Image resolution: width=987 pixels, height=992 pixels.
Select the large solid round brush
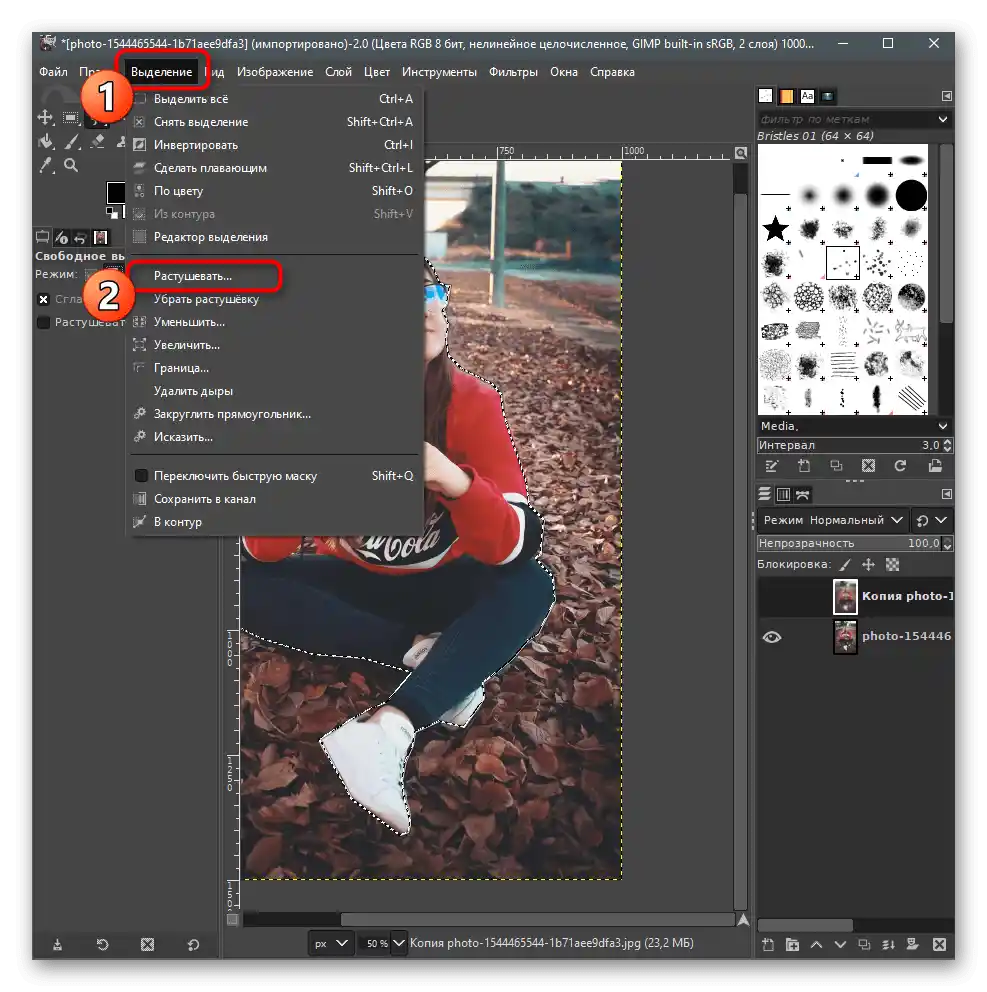pos(911,195)
